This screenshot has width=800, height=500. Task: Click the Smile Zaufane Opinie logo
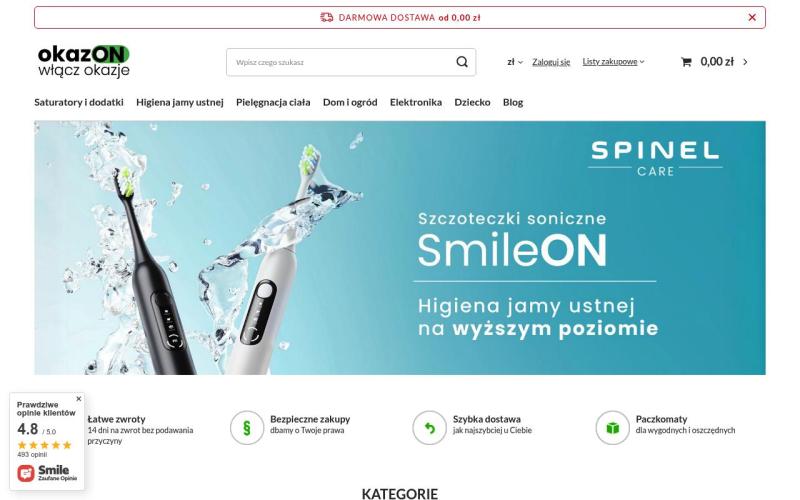tap(47, 472)
